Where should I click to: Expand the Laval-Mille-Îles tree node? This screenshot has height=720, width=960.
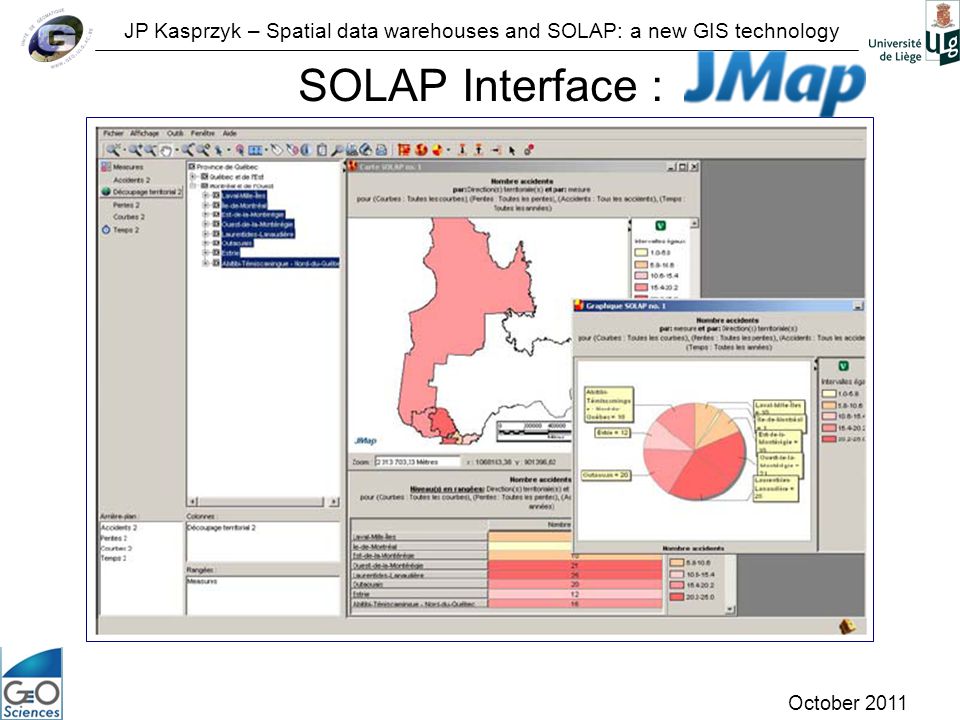tap(206, 195)
